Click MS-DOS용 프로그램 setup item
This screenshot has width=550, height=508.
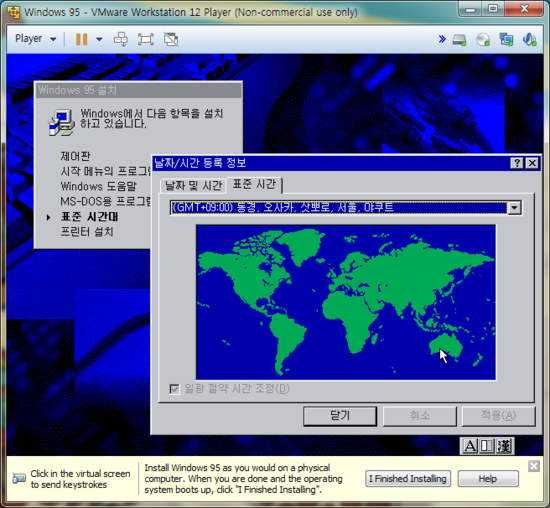[106, 202]
